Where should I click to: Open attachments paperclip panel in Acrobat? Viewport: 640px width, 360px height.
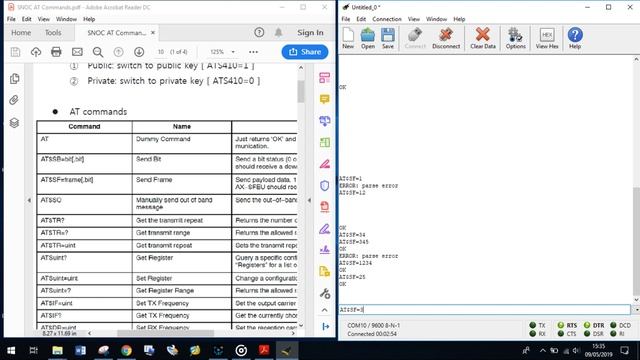(14, 100)
